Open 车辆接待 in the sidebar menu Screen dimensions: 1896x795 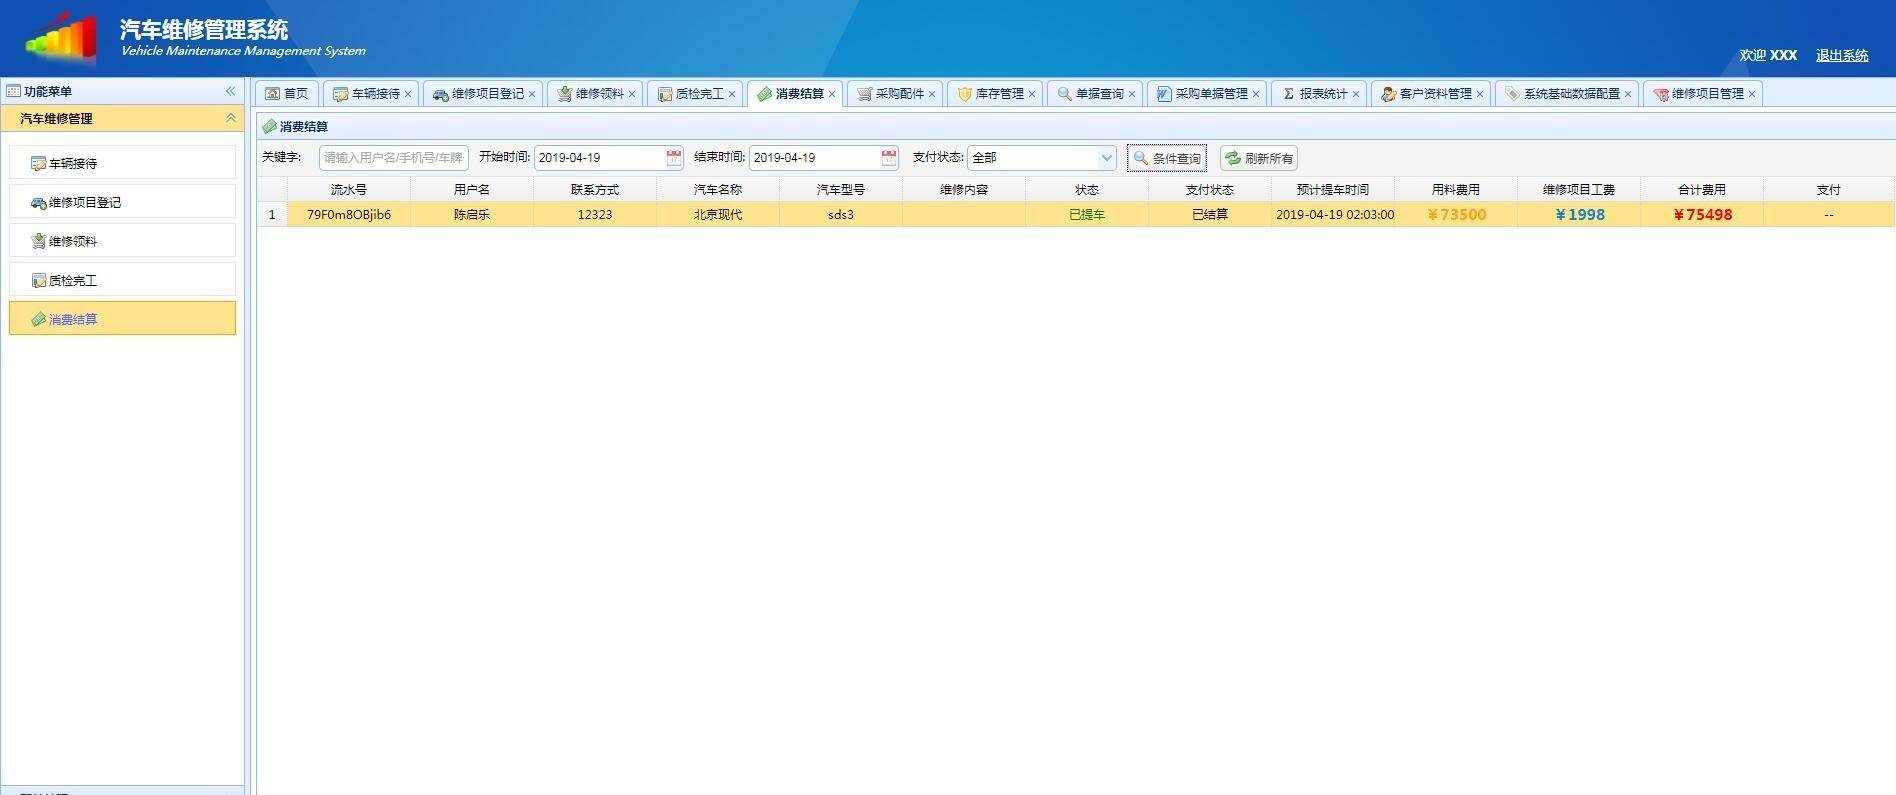(x=122, y=163)
